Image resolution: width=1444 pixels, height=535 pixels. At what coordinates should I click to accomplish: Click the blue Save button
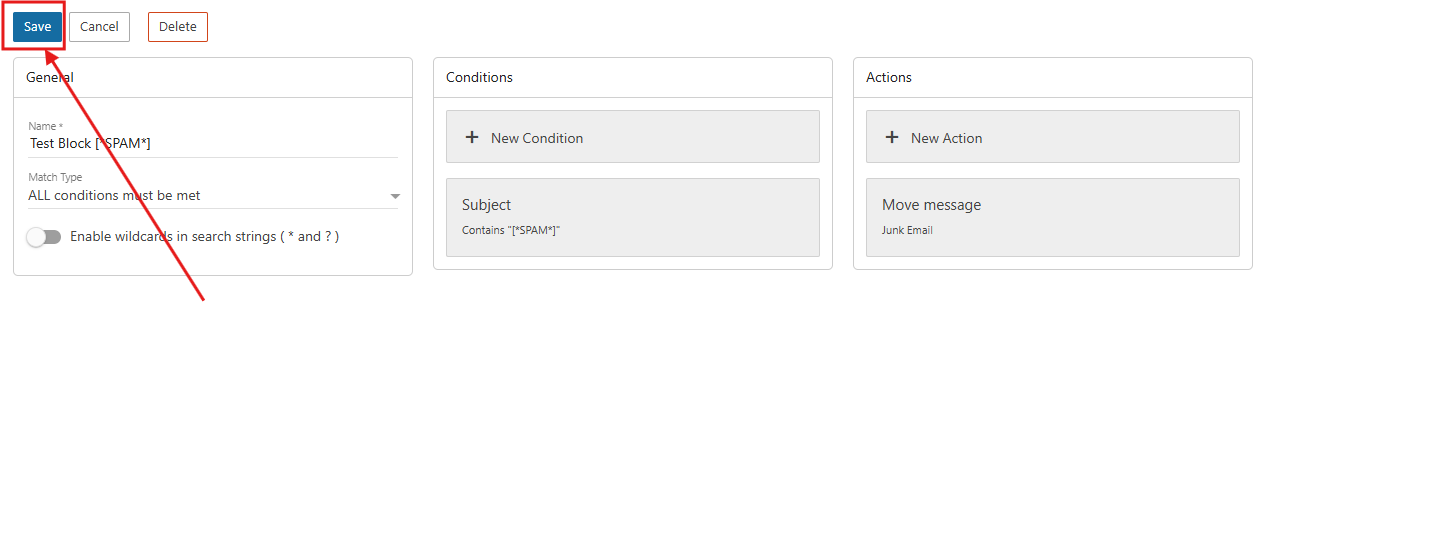point(37,27)
